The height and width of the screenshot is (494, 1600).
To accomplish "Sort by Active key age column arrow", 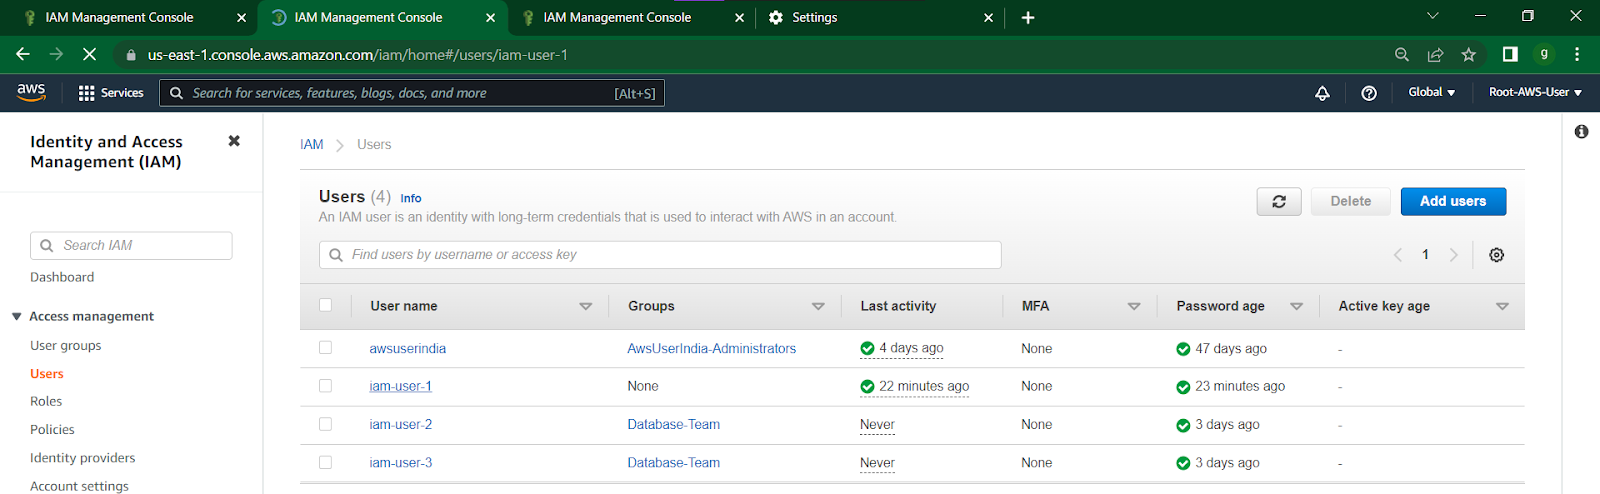I will [x=1502, y=307].
